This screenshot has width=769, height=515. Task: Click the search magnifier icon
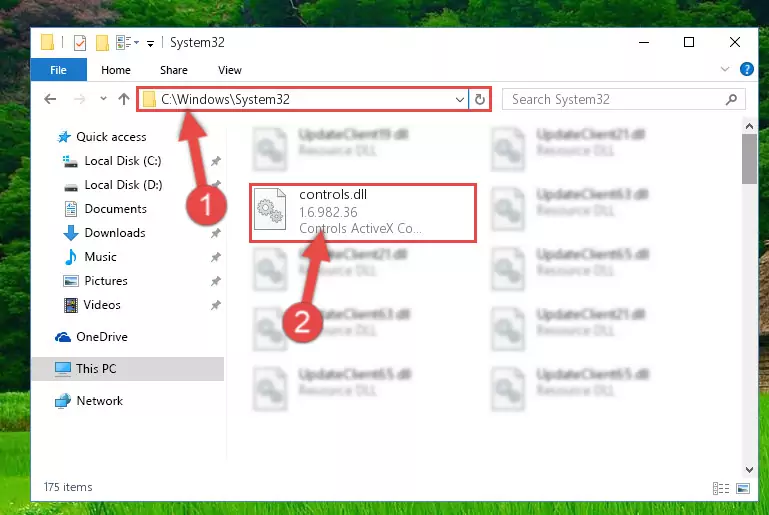pos(731,100)
